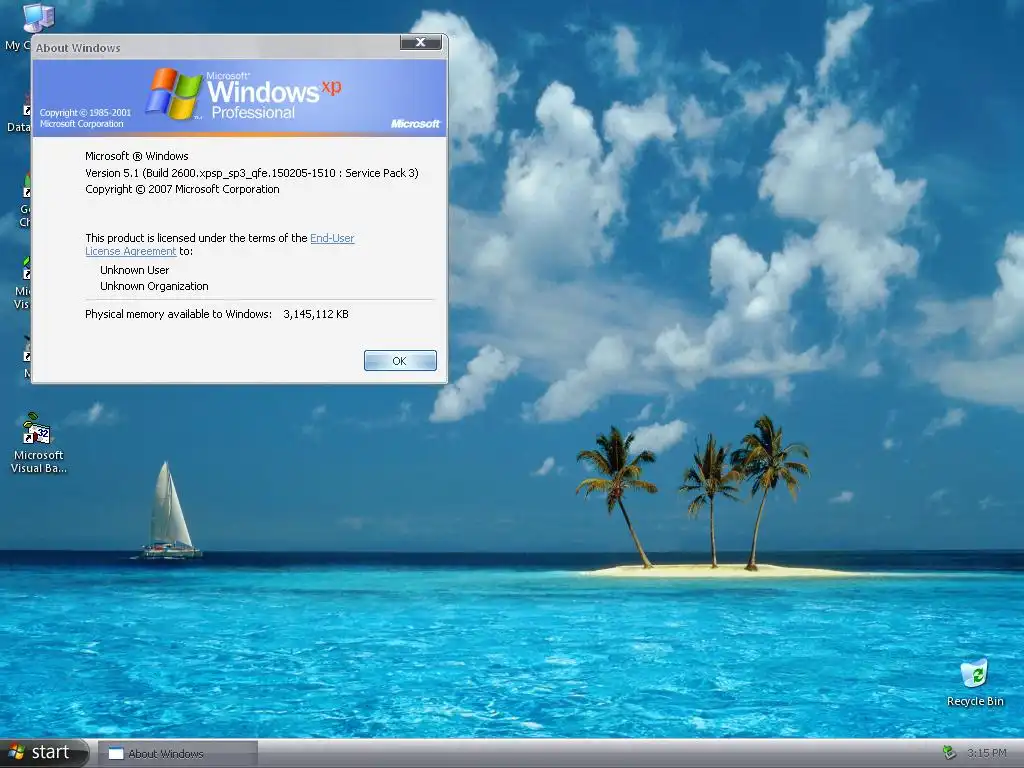Select the Microsoft Visual Basic desktop shortcut
Viewport: 1024px width, 768px height.
click(39, 443)
